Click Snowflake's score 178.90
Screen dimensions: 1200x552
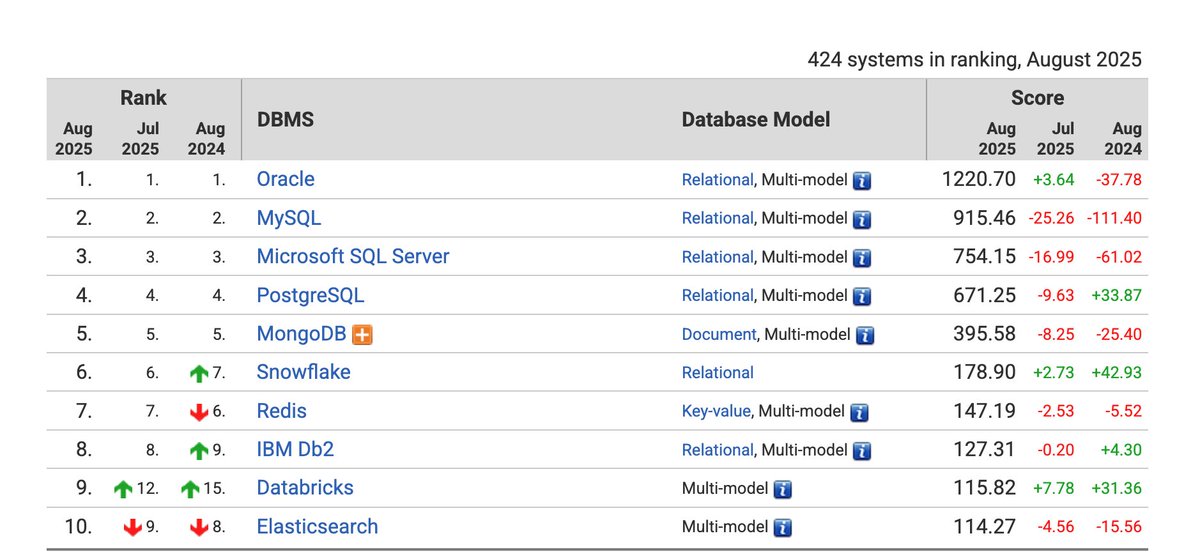(984, 372)
